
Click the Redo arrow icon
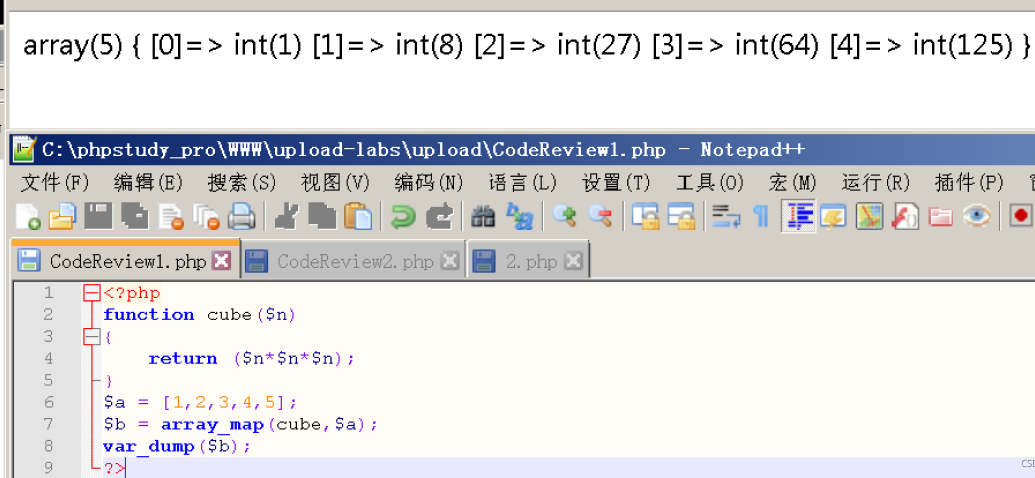click(x=439, y=216)
